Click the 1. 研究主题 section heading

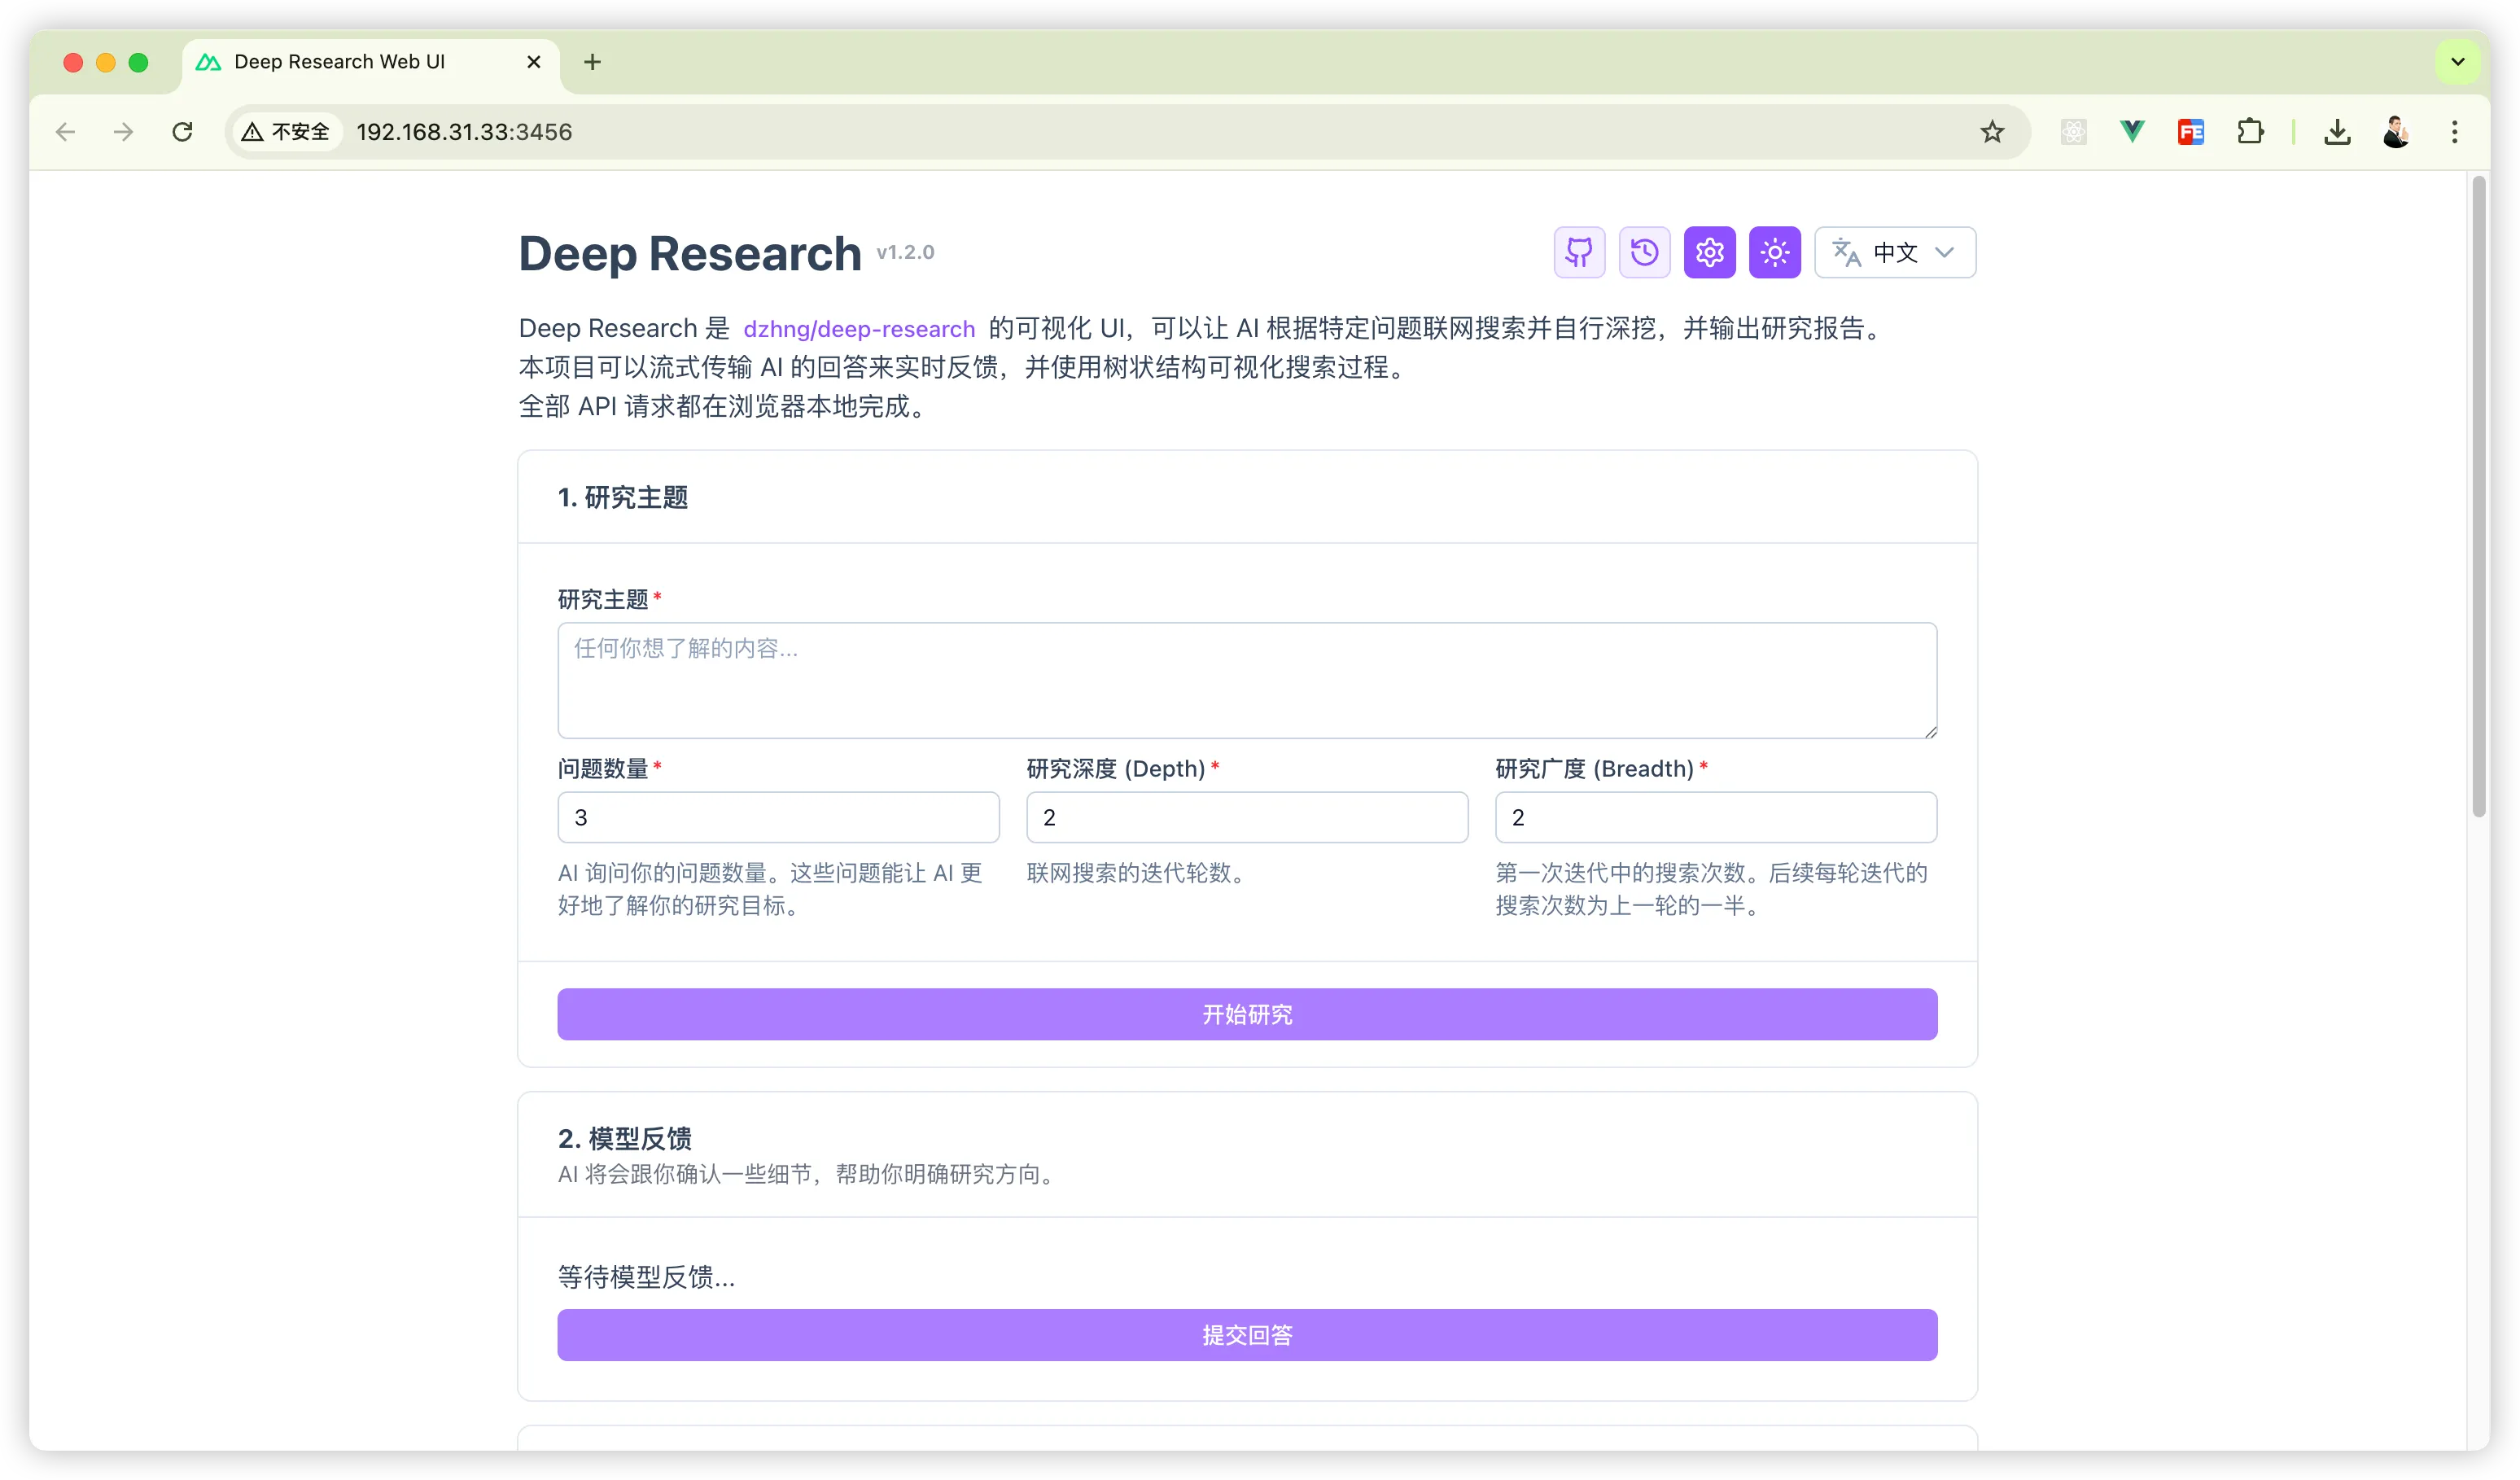(623, 497)
